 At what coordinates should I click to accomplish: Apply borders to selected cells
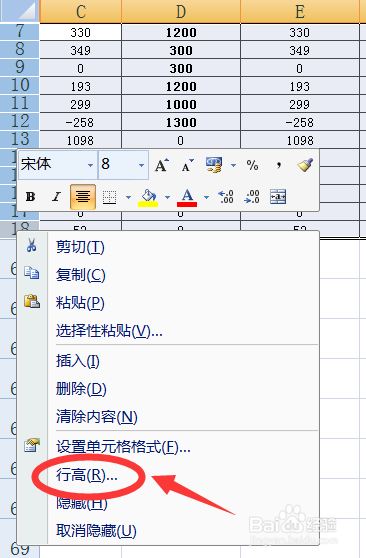click(x=109, y=197)
